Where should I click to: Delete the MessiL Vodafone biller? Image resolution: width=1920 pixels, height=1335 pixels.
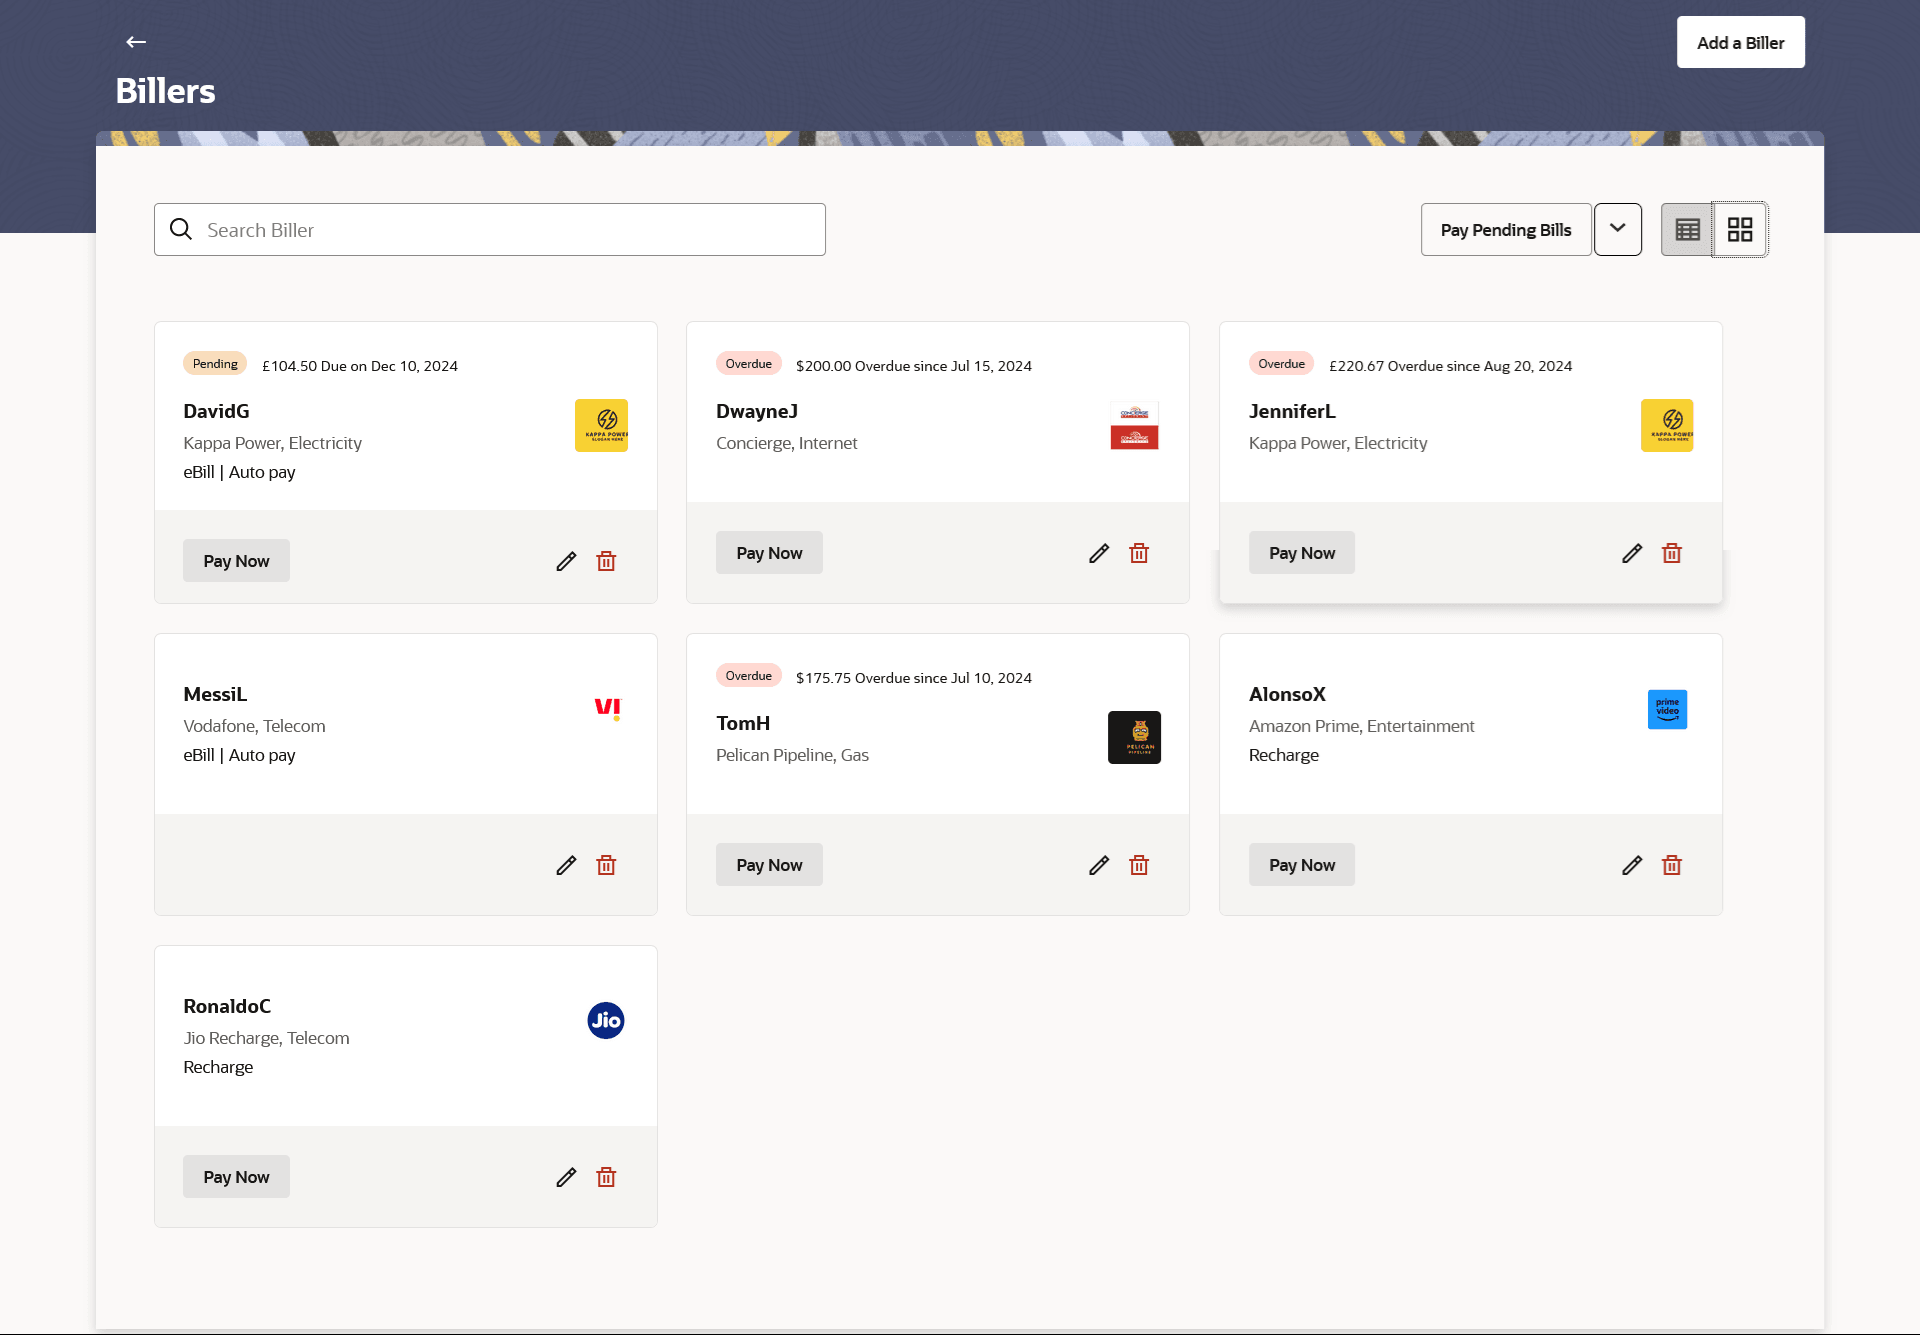pyautogui.click(x=606, y=865)
